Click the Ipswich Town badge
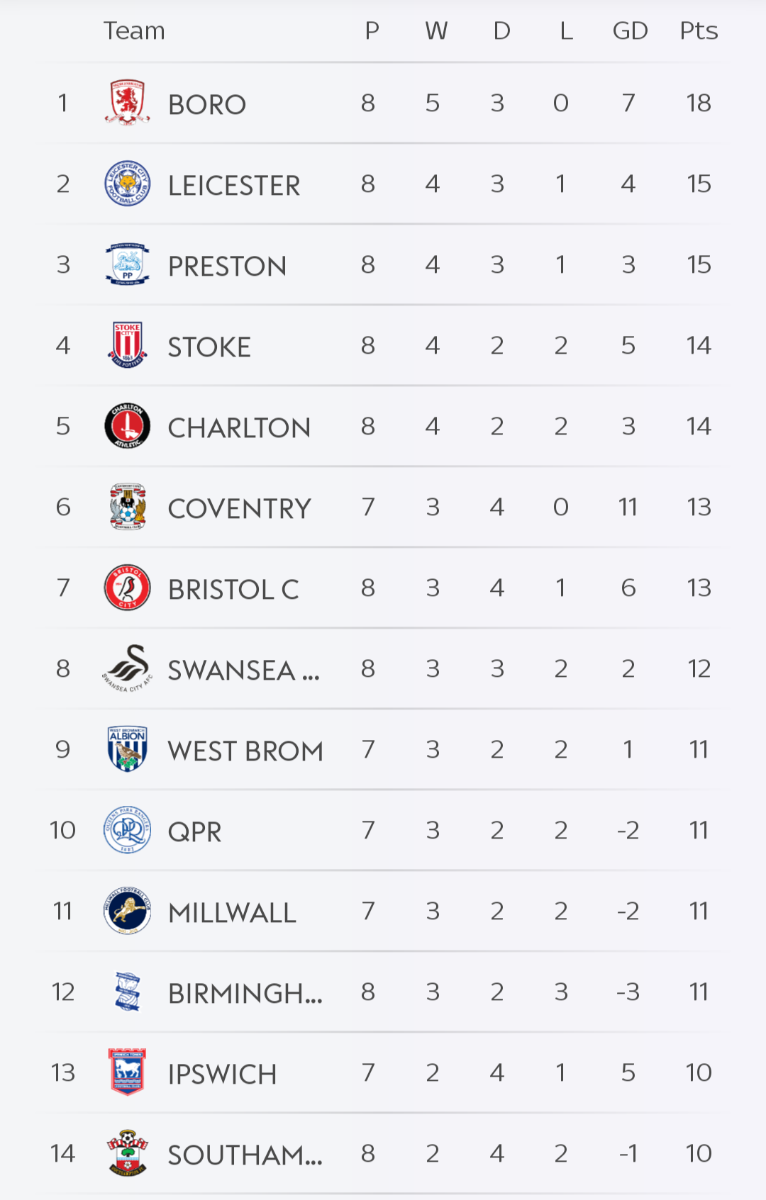766x1200 pixels. click(128, 1072)
